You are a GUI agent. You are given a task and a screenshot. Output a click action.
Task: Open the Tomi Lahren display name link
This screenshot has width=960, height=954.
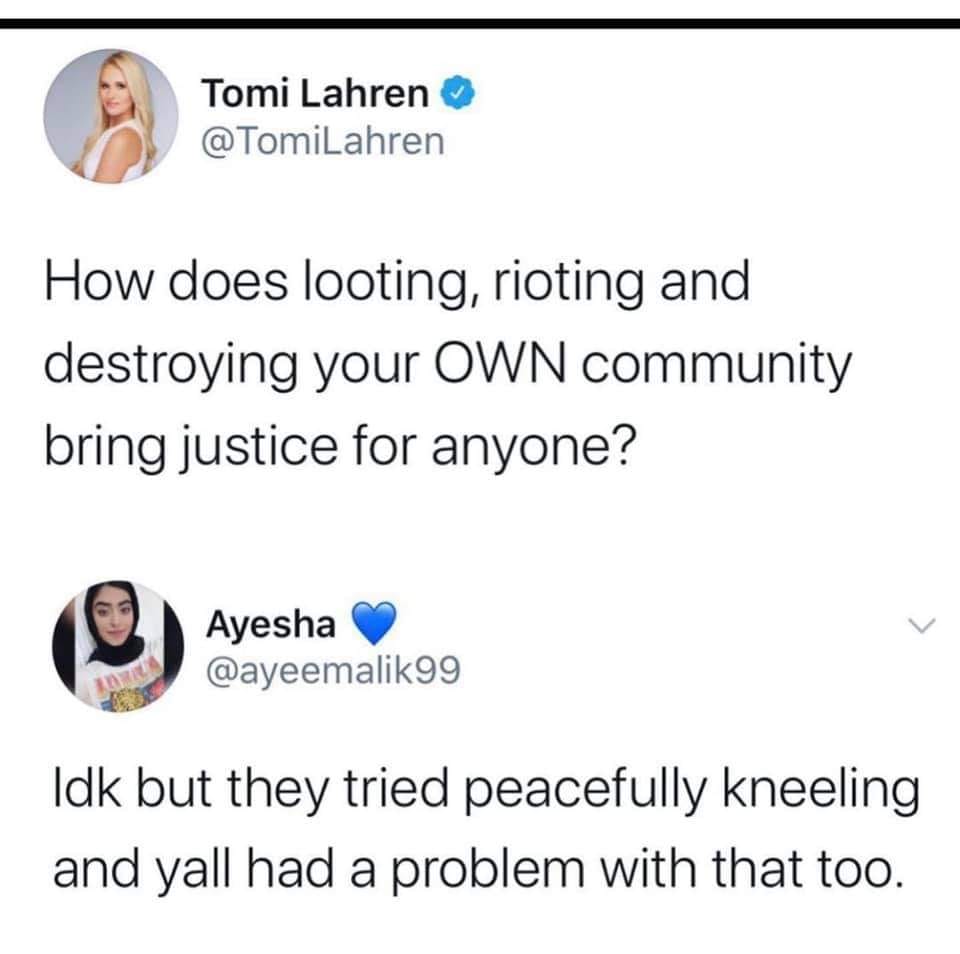[315, 94]
